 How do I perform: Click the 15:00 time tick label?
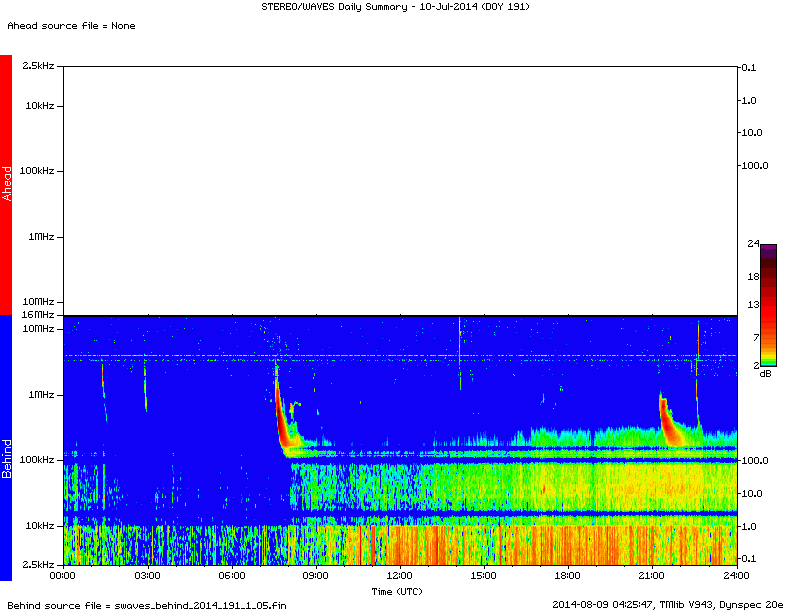(484, 575)
